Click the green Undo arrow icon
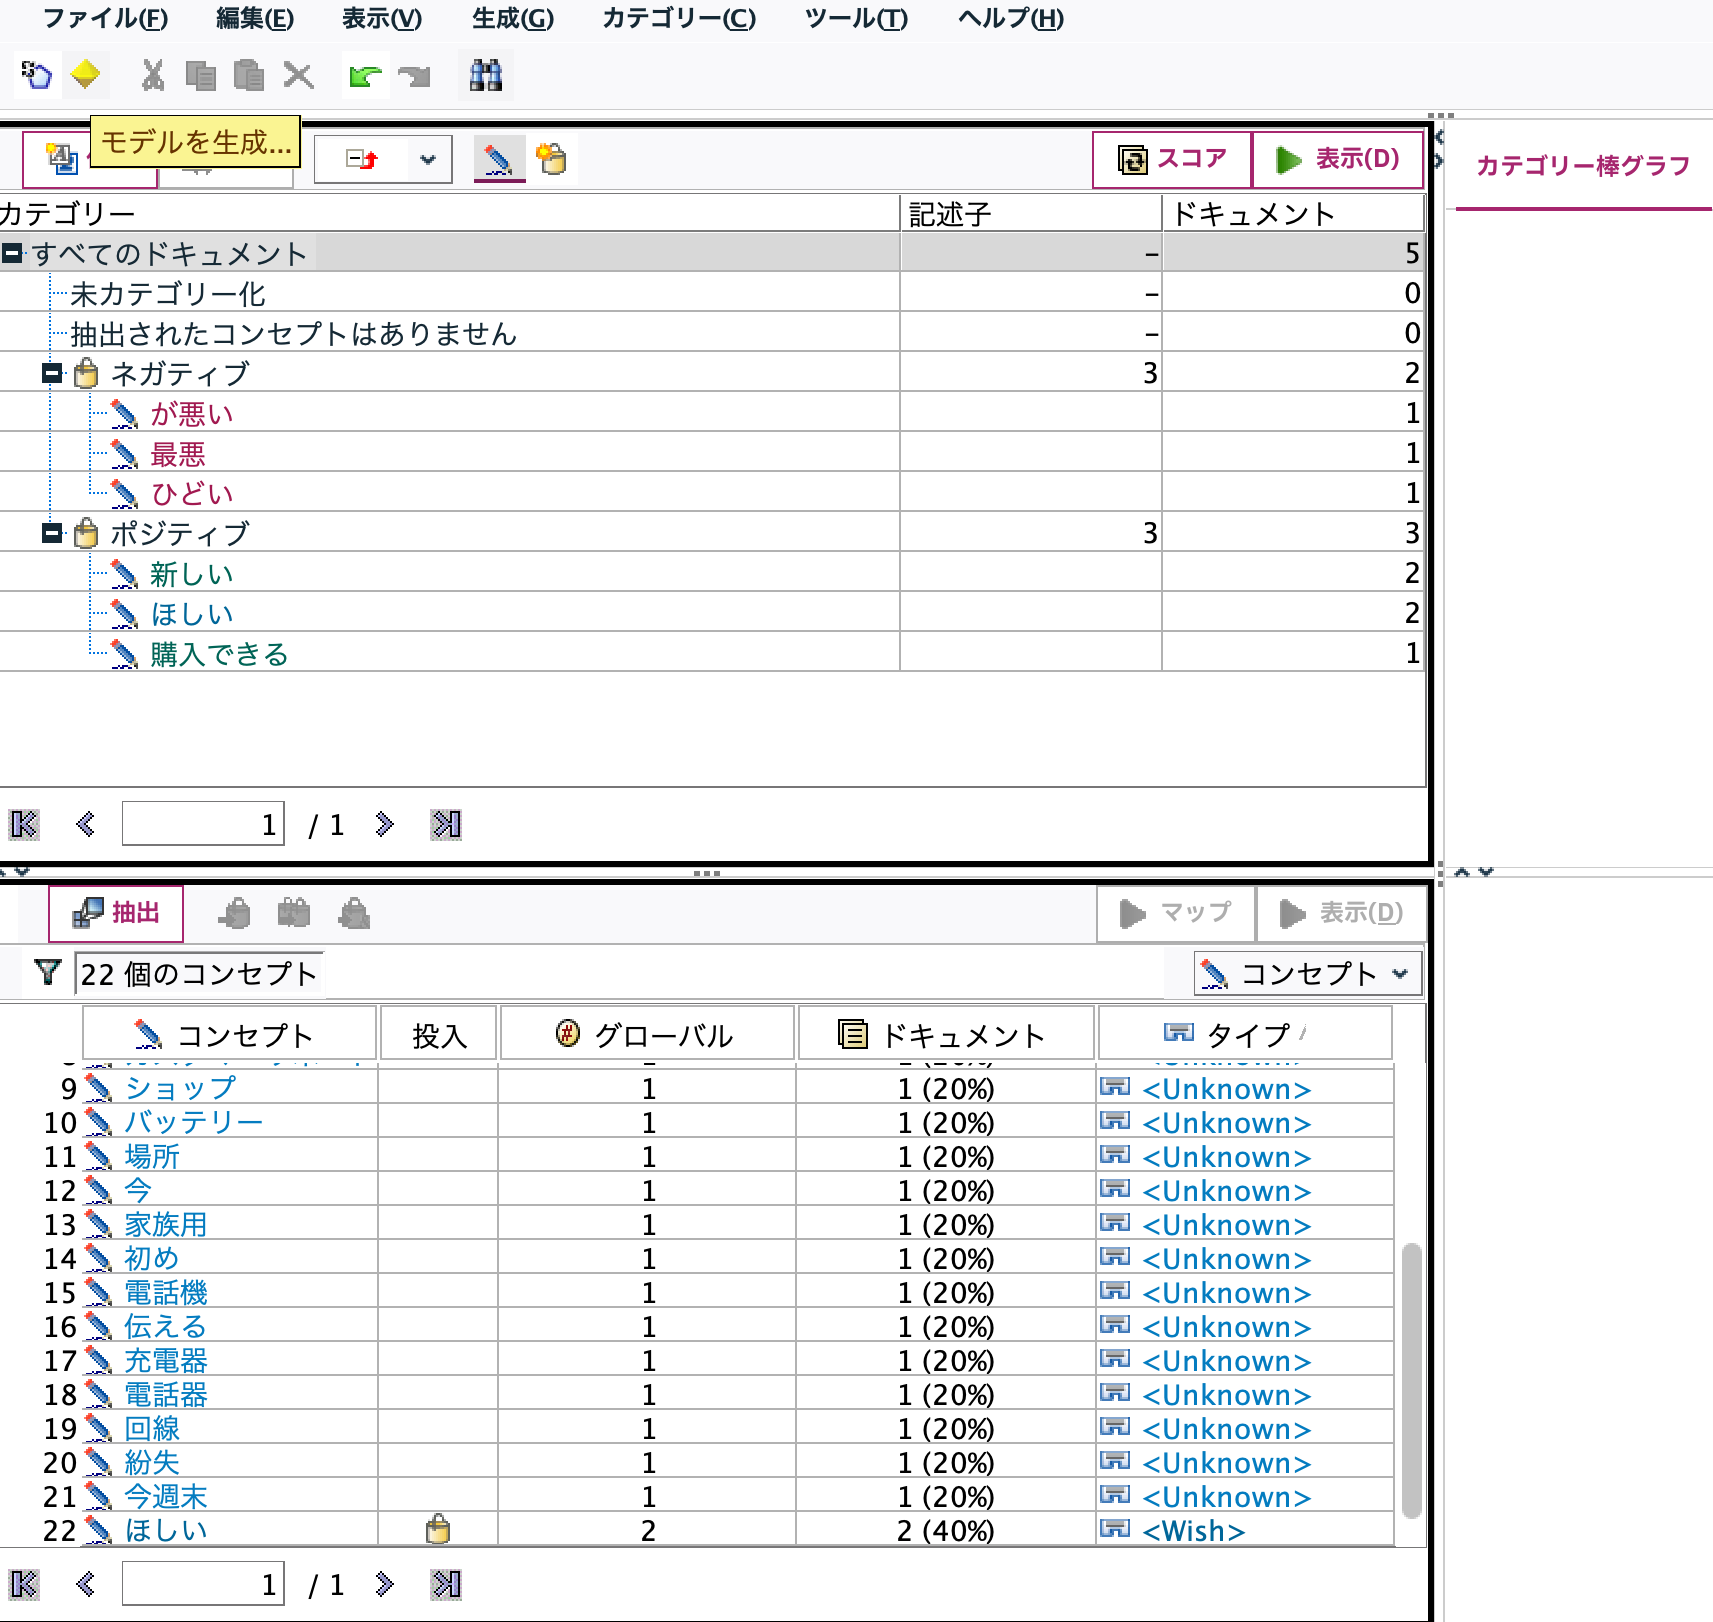Screen dimensions: 1713x1622 (x=364, y=75)
